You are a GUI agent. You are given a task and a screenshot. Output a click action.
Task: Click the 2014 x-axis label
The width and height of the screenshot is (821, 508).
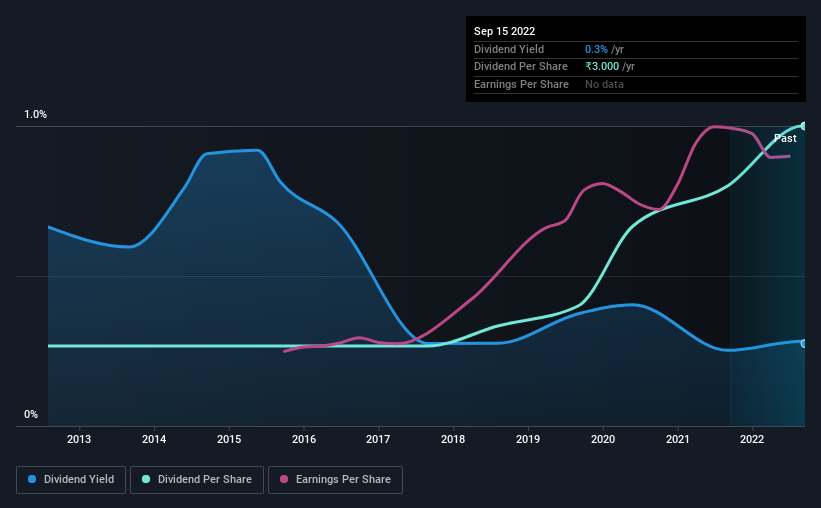[x=154, y=439]
